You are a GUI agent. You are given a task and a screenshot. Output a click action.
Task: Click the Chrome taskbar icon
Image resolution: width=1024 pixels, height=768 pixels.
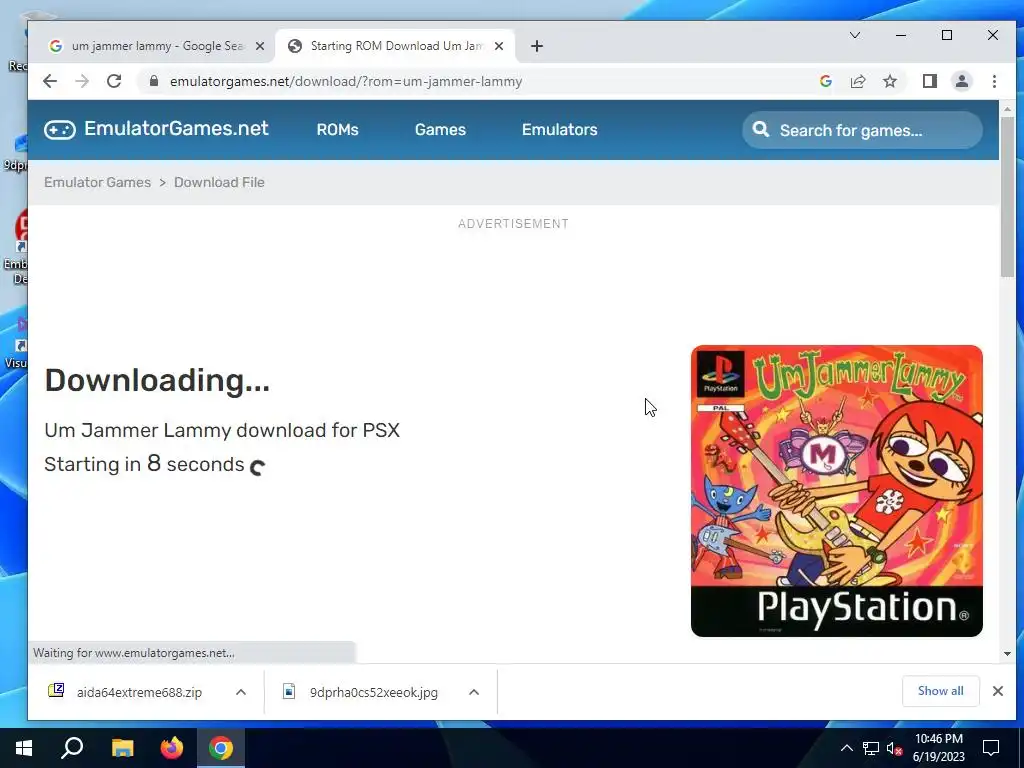(221, 748)
